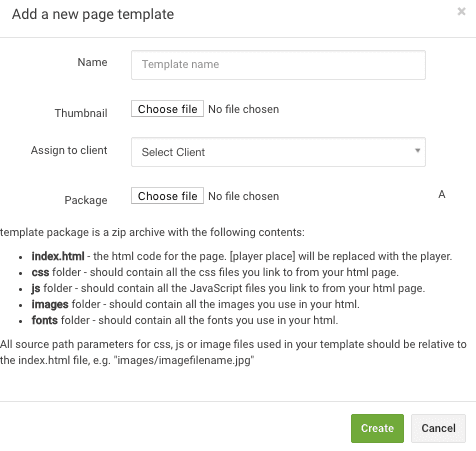
Task: Click the Thumbnail field label
Action: [x=81, y=113]
